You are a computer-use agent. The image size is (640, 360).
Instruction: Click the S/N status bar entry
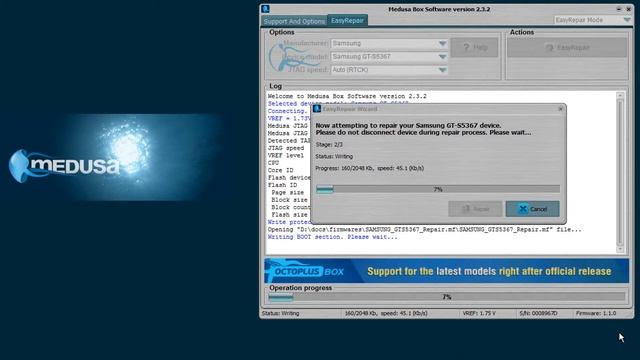[x=538, y=313]
